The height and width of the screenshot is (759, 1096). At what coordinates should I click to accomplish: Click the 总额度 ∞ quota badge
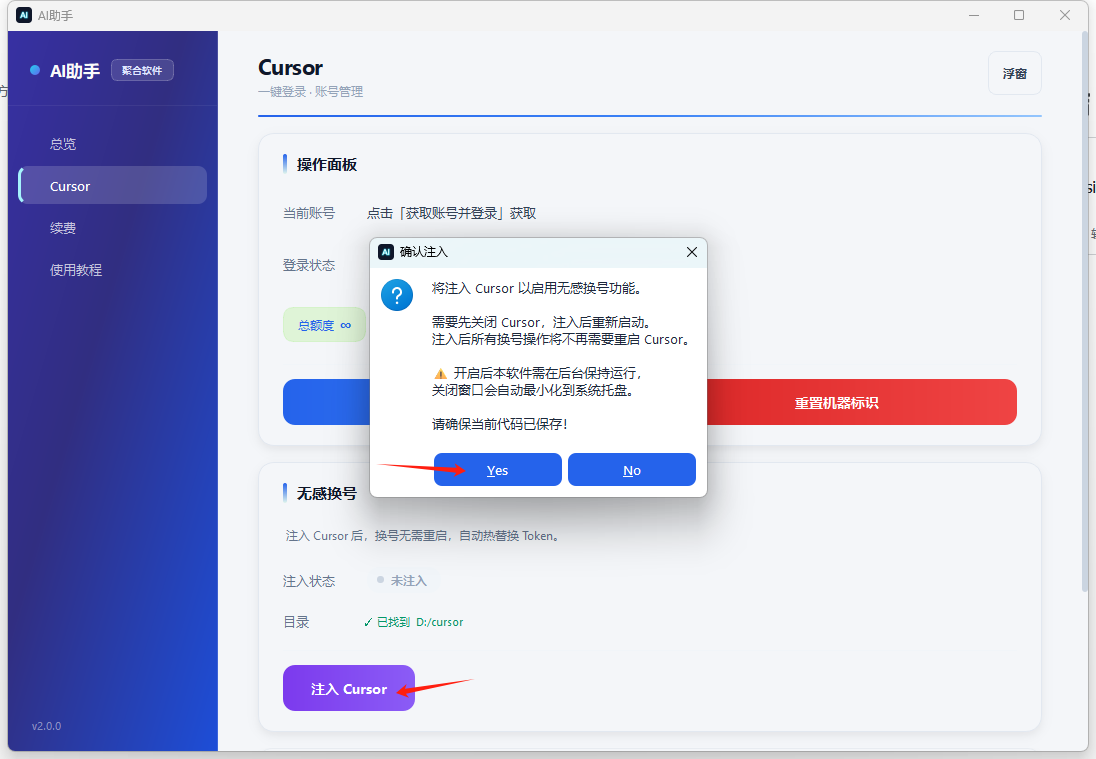324,325
